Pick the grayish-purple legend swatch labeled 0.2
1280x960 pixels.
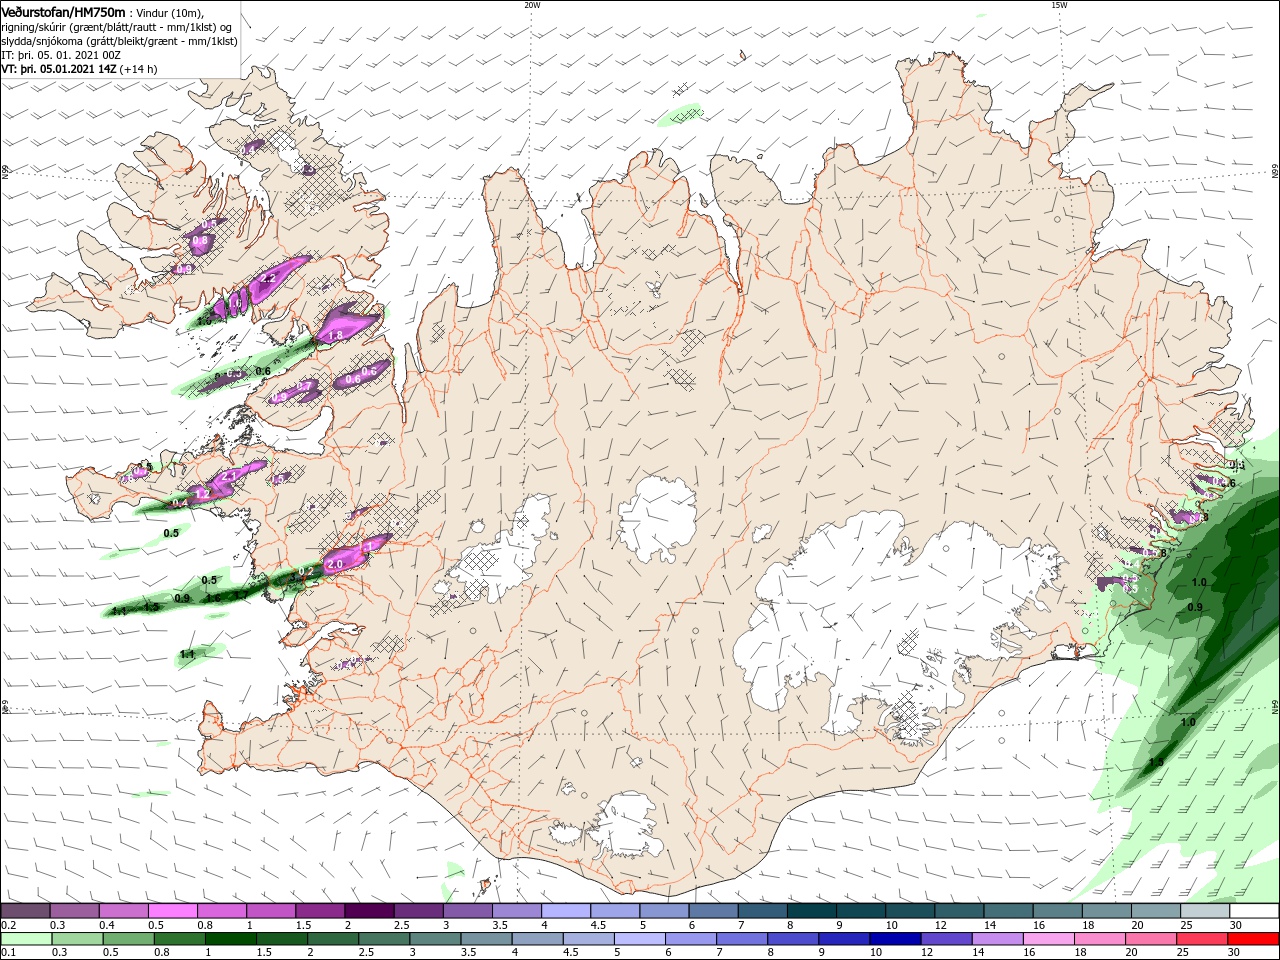[25, 911]
